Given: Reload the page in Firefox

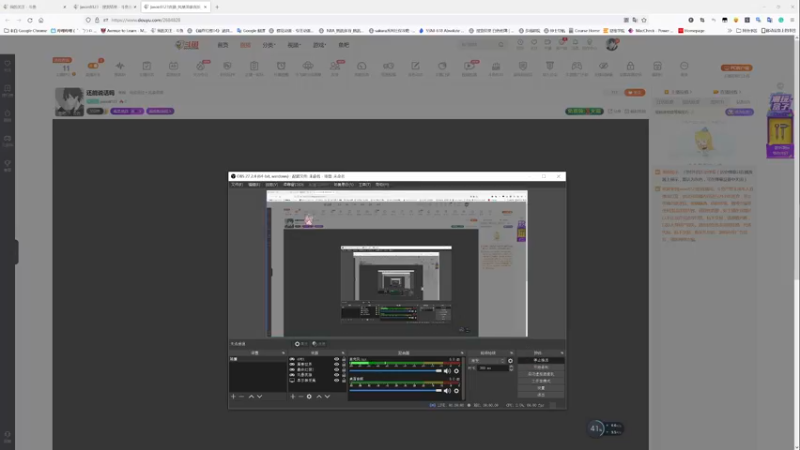Looking at the screenshot, I should pyautogui.click(x=30, y=20).
